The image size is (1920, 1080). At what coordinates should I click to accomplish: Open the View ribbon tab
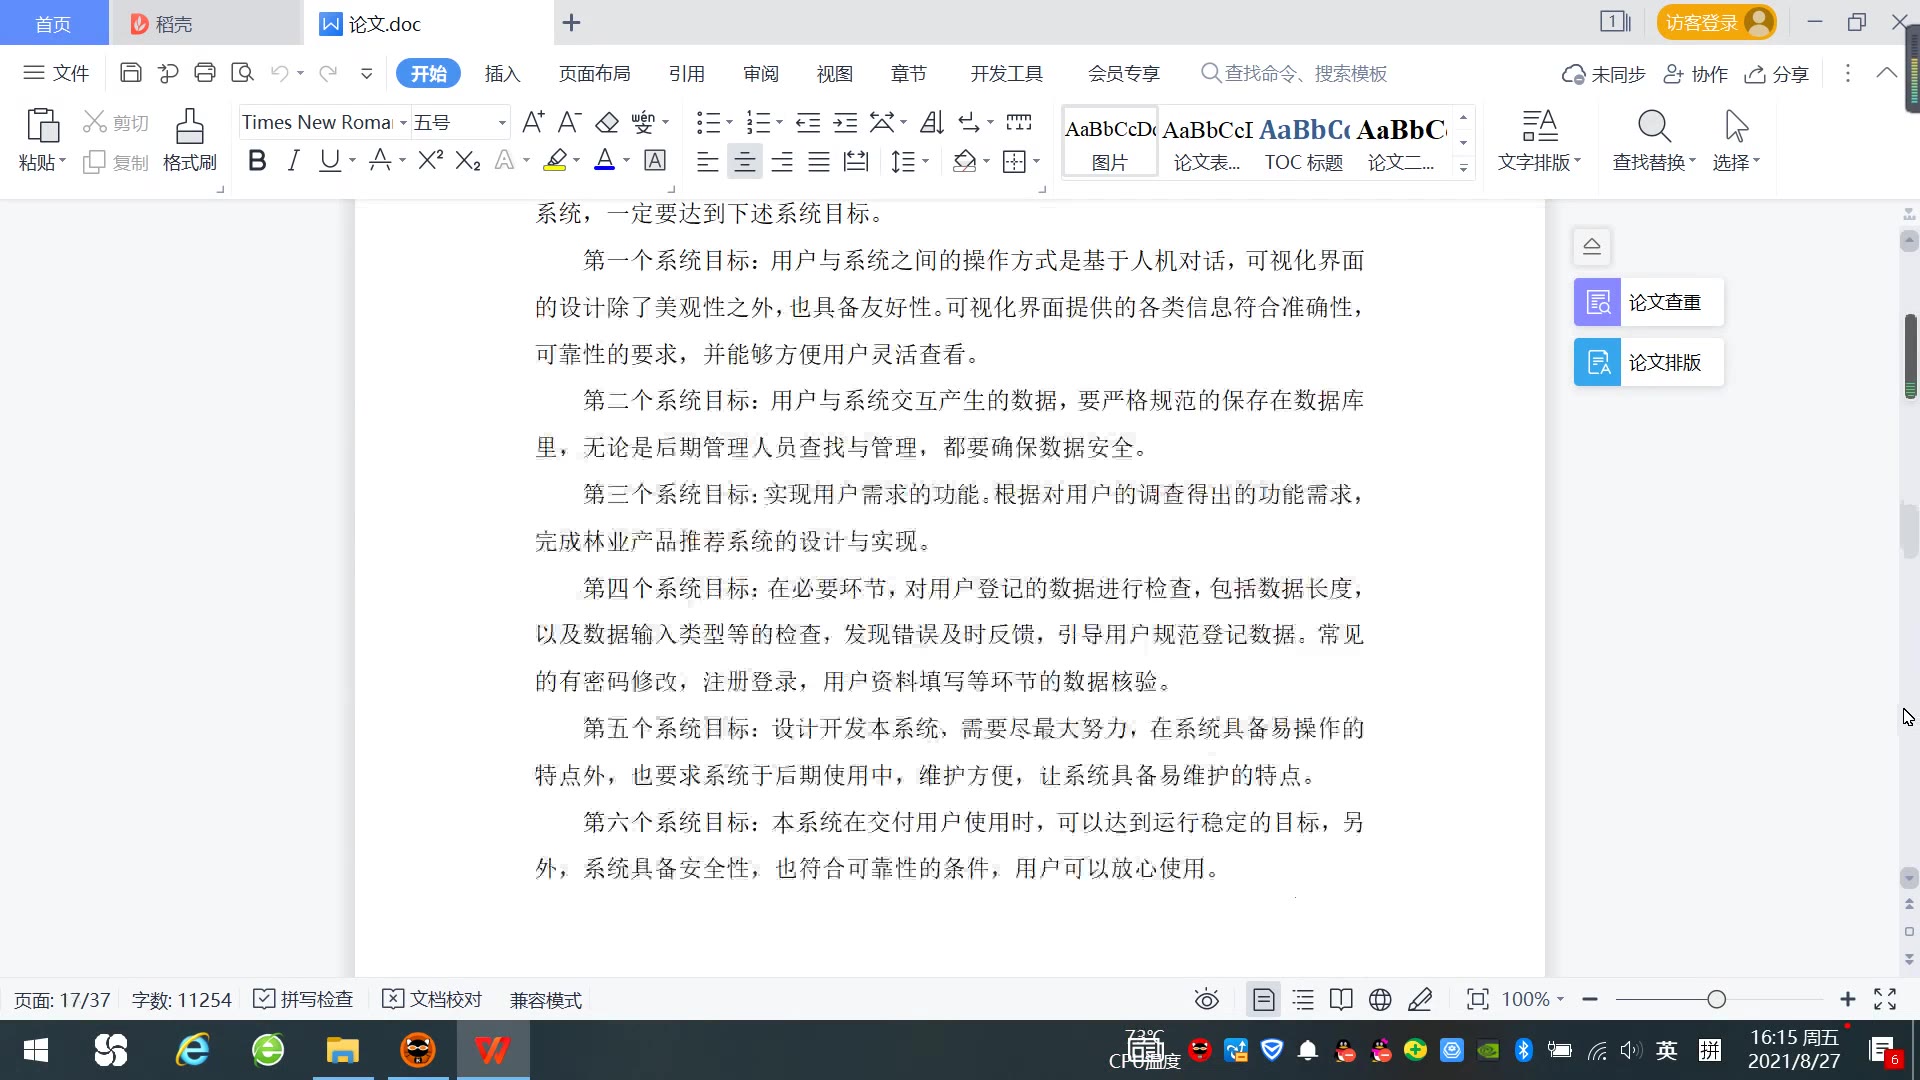click(834, 73)
